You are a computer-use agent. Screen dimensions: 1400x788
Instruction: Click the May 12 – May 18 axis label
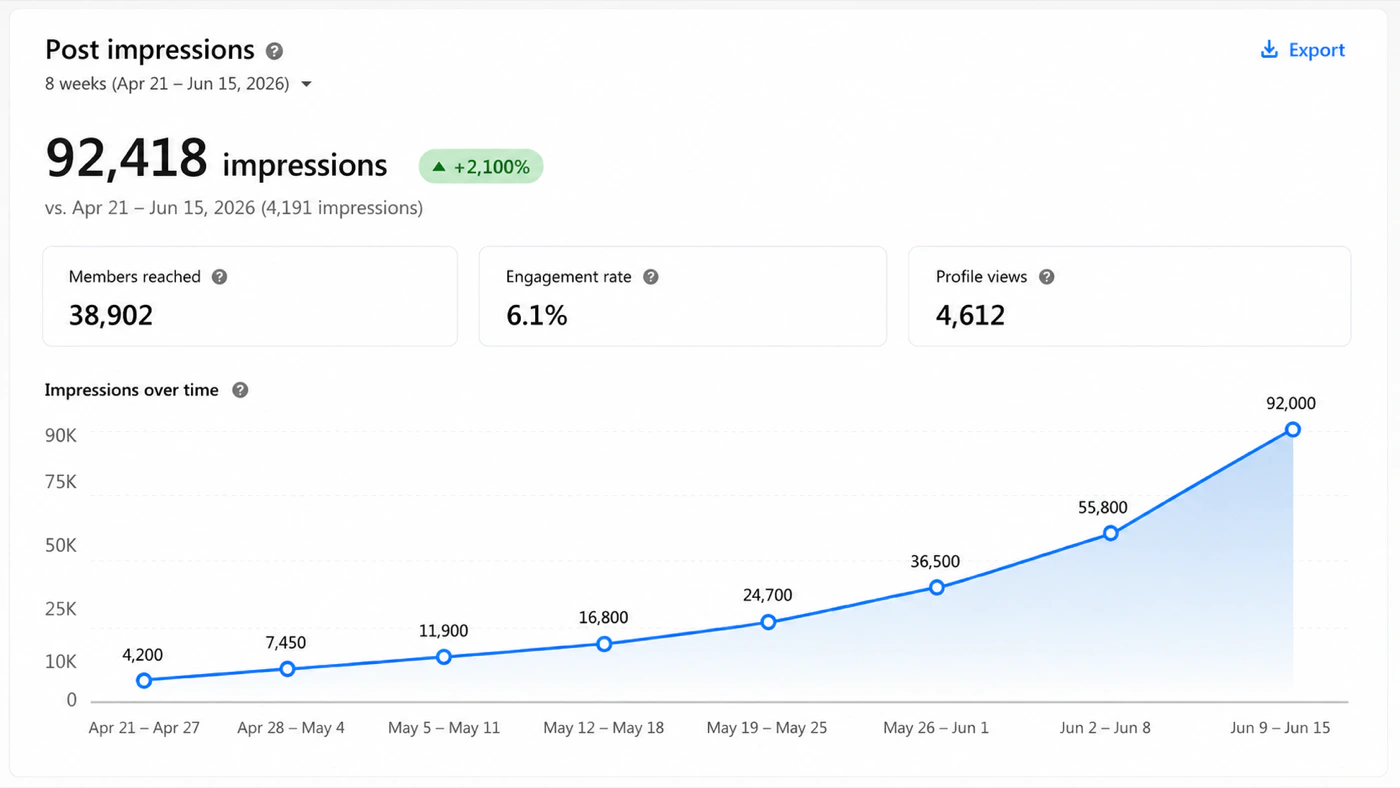pos(604,728)
